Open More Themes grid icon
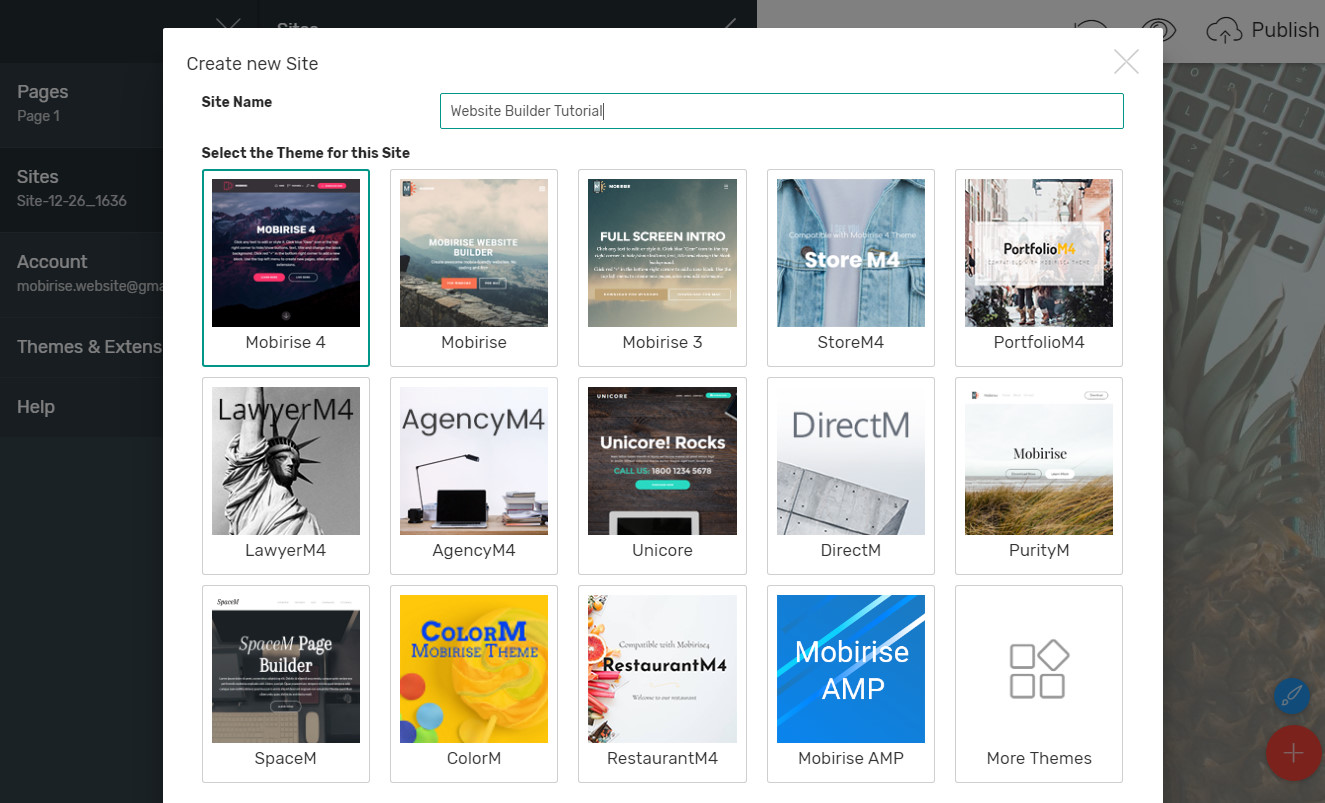The width and height of the screenshot is (1325, 803). click(x=1039, y=669)
